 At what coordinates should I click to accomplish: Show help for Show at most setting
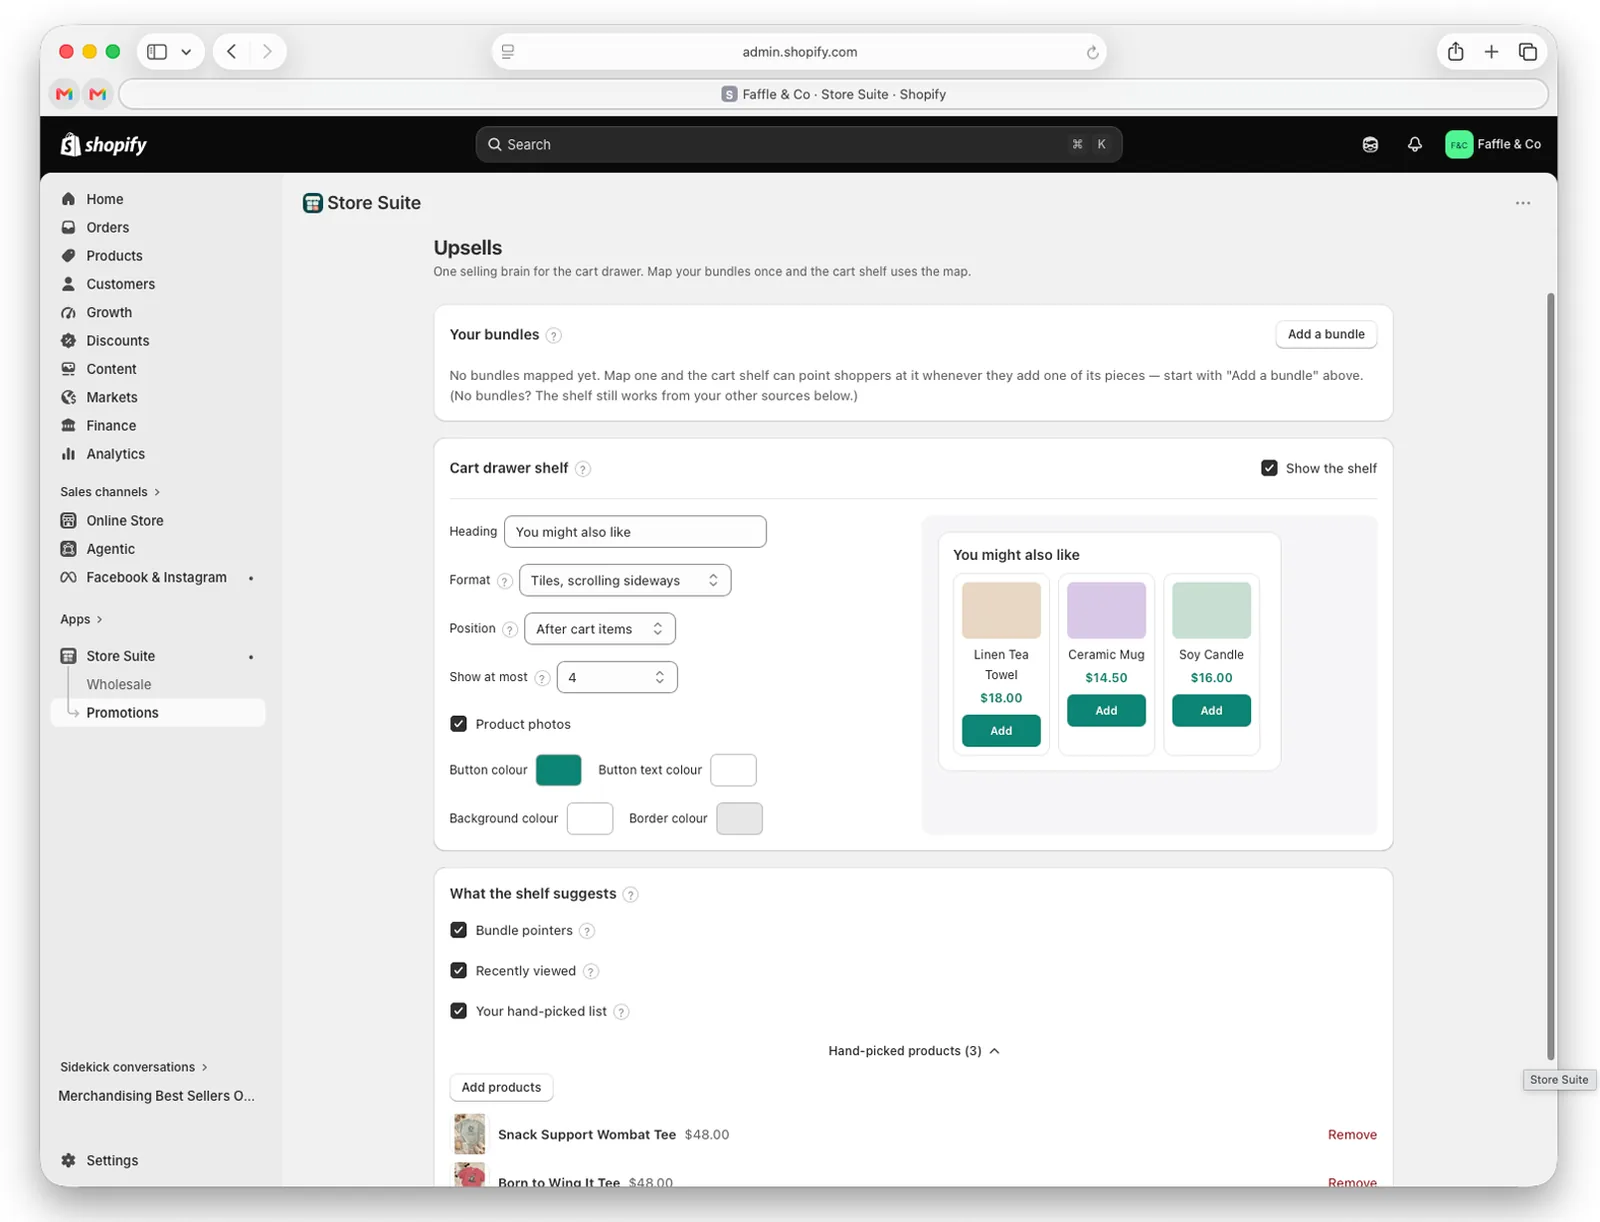coord(542,678)
